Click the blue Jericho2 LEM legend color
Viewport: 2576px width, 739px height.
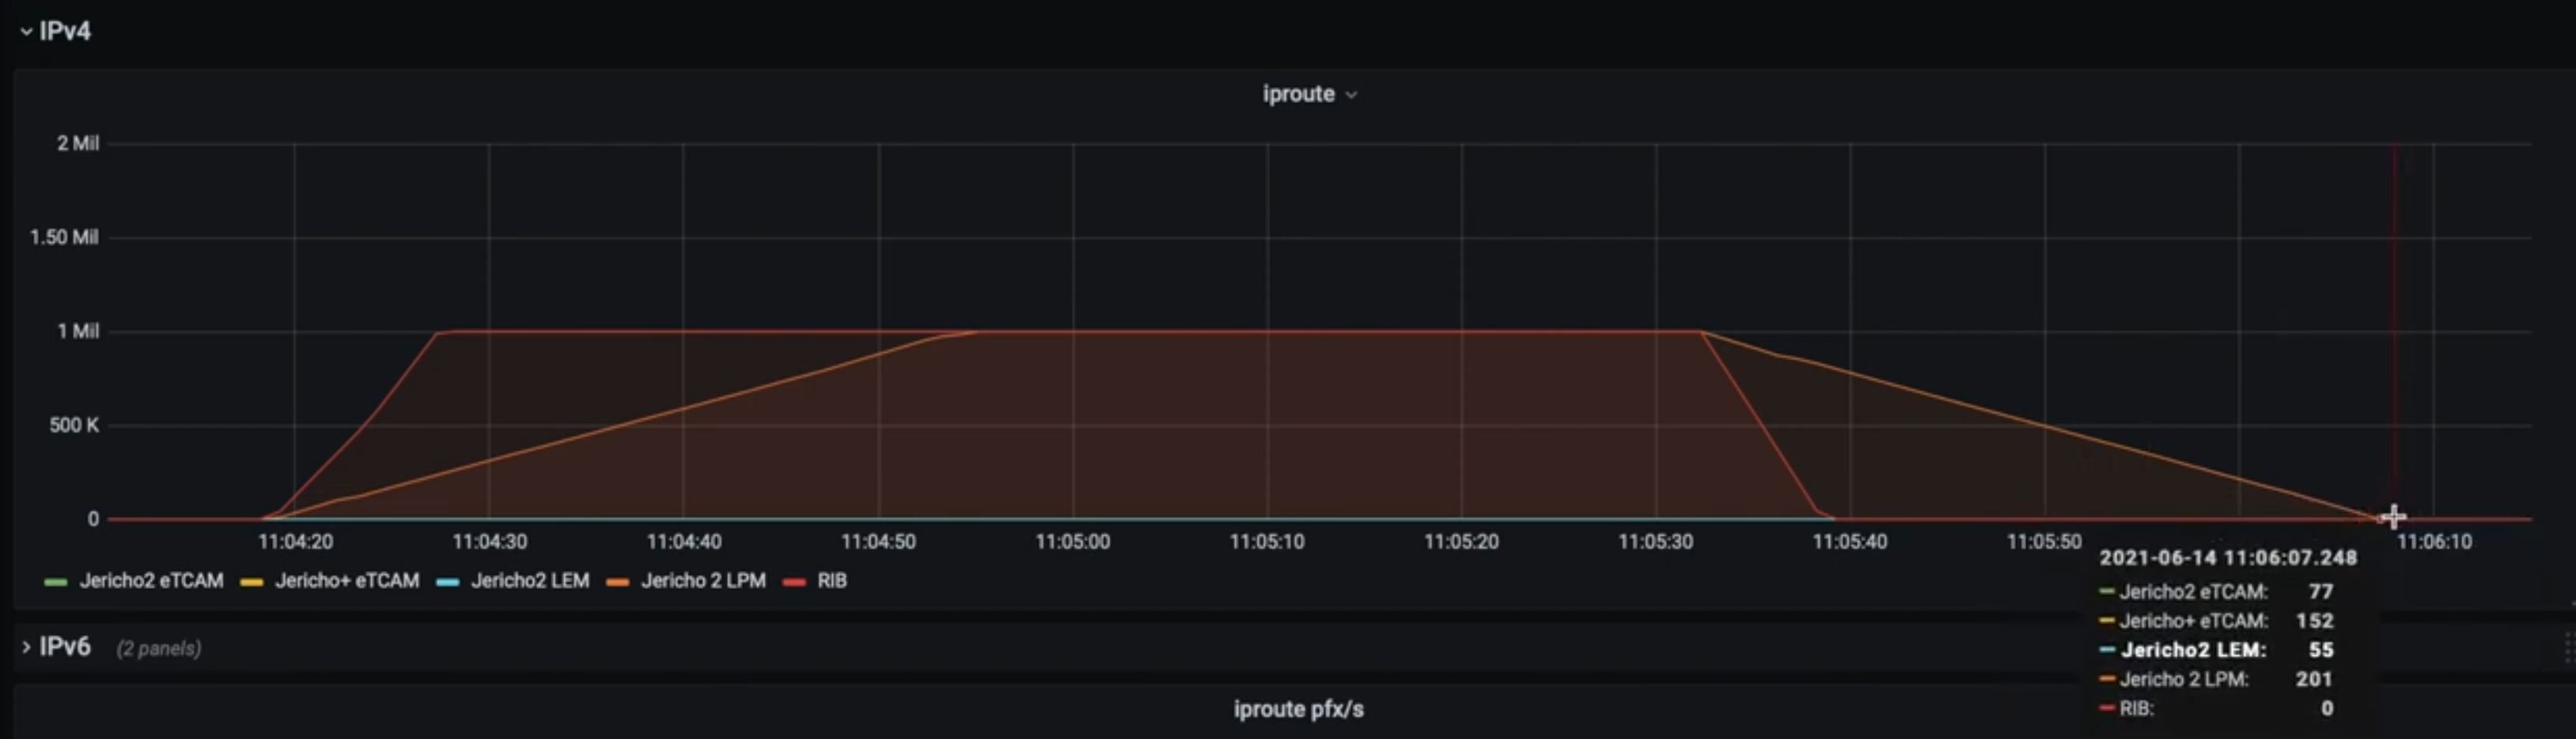coord(448,582)
